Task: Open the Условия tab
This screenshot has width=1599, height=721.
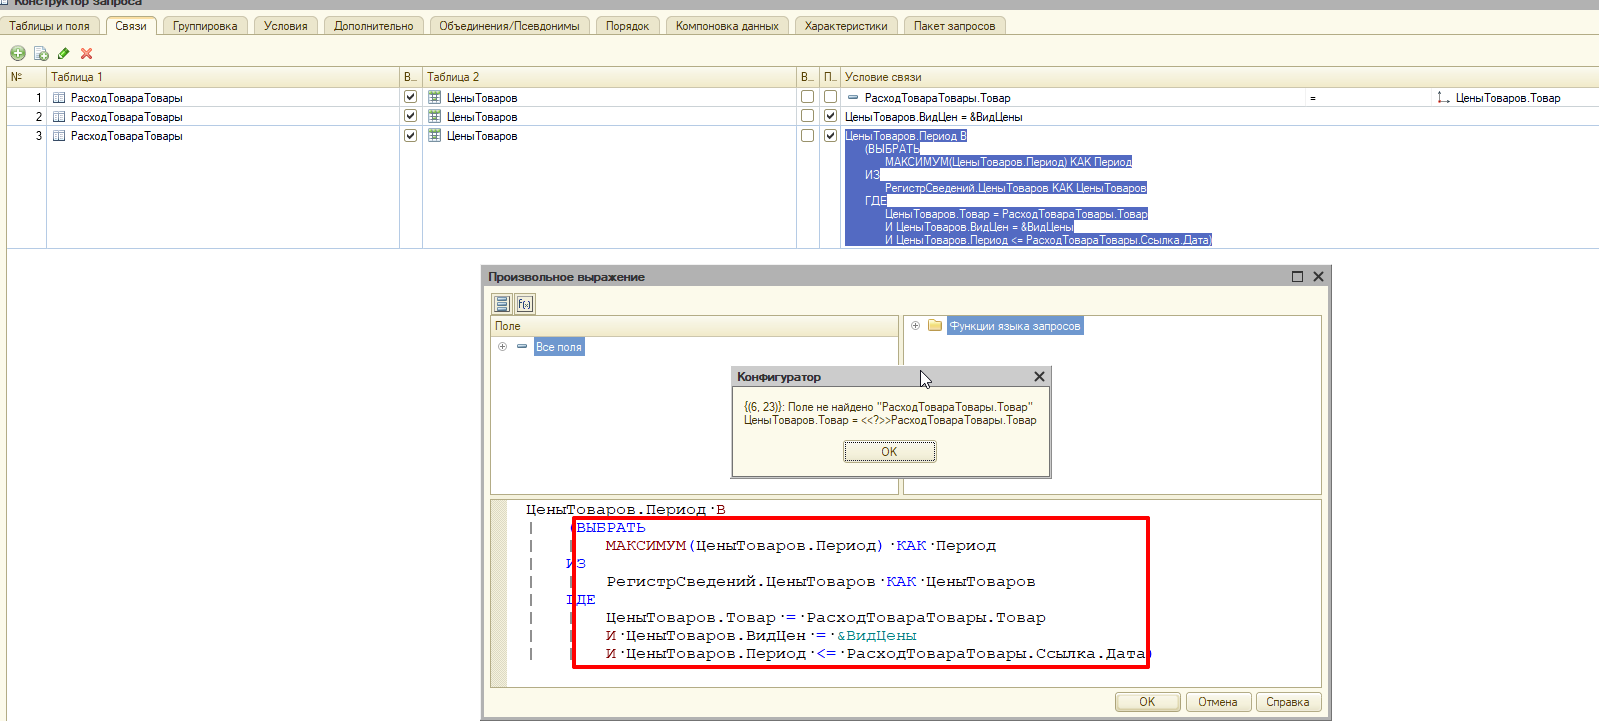Action: 286,26
